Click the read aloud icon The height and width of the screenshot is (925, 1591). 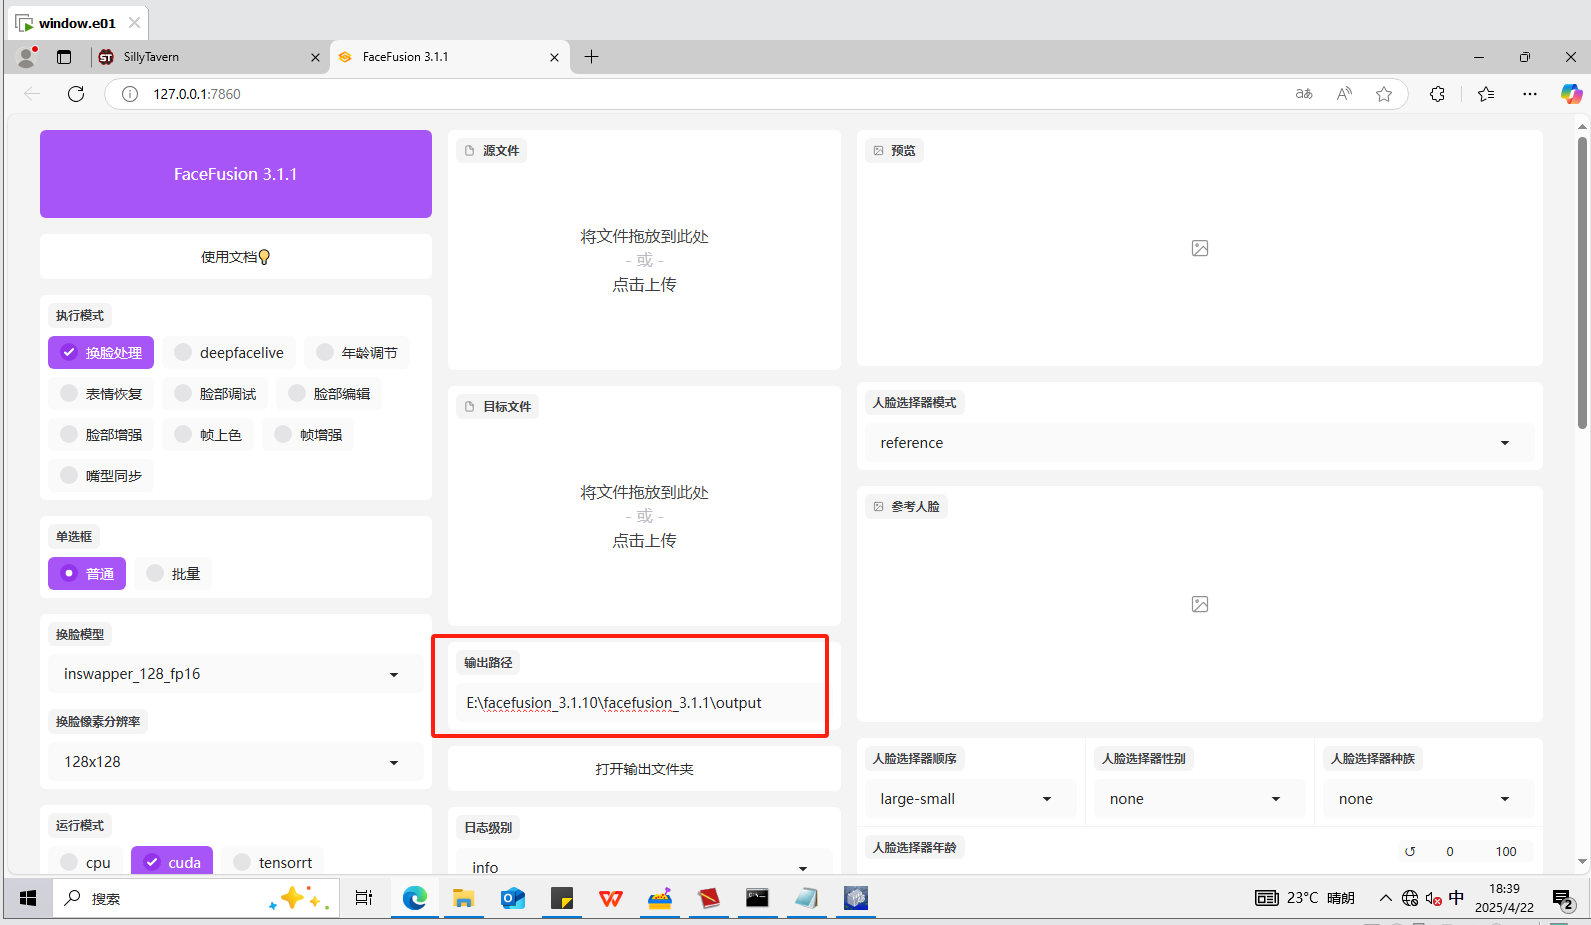(1344, 94)
